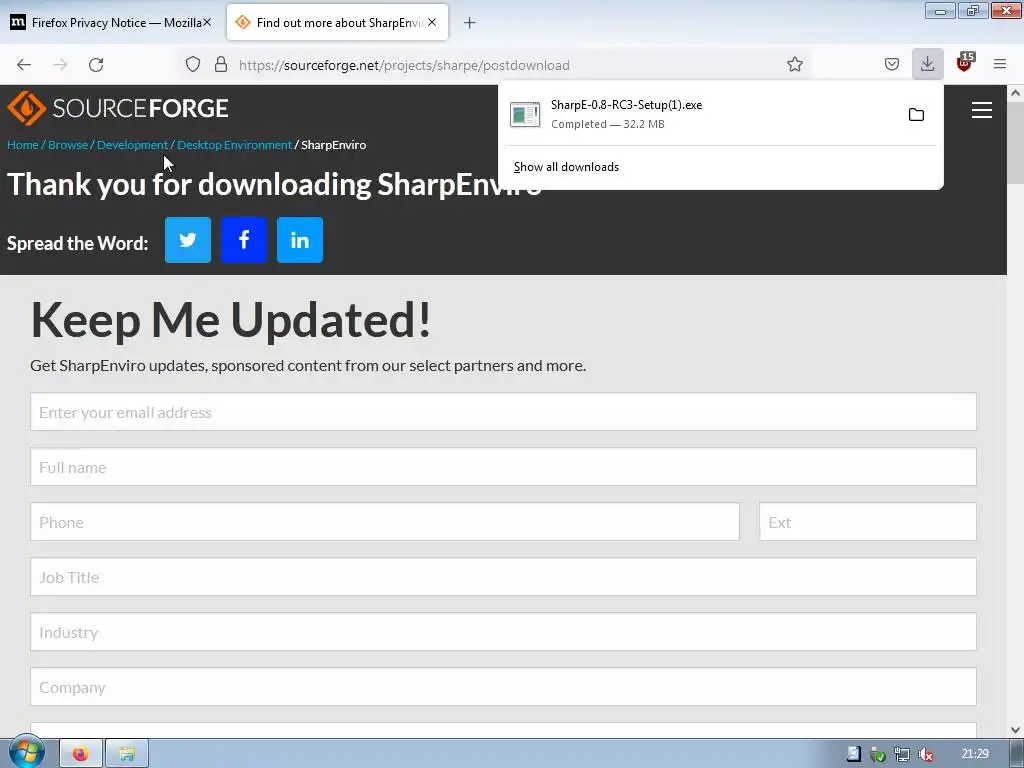Click the muted volume tray icon
Image resolution: width=1024 pixels, height=768 pixels.
(x=925, y=754)
